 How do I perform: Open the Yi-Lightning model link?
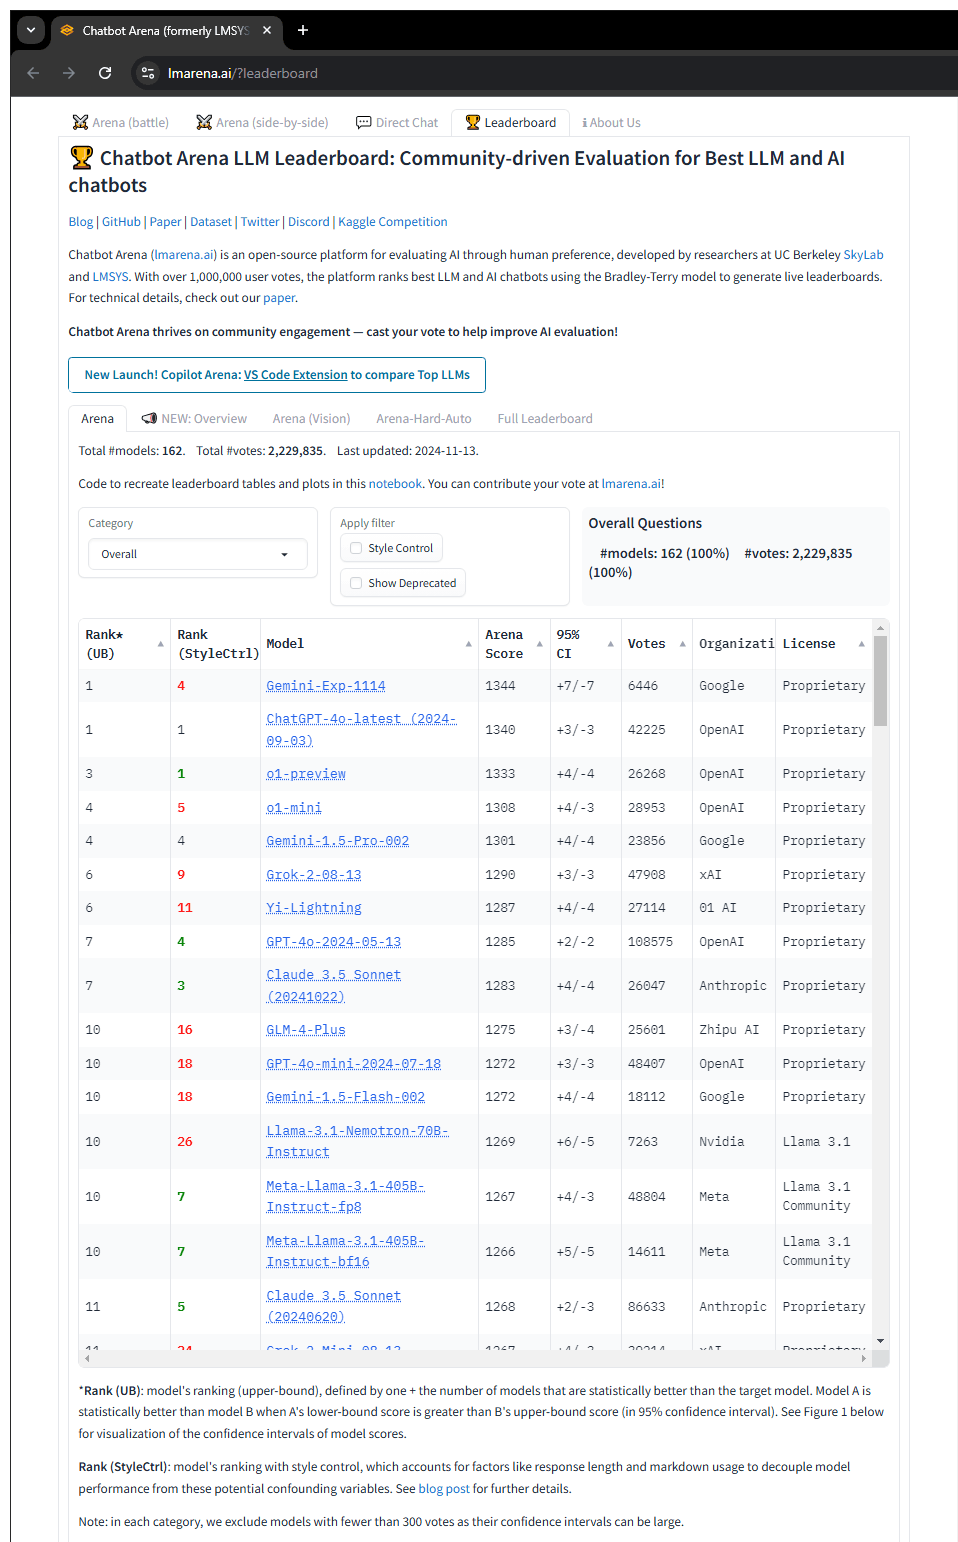coord(314,908)
